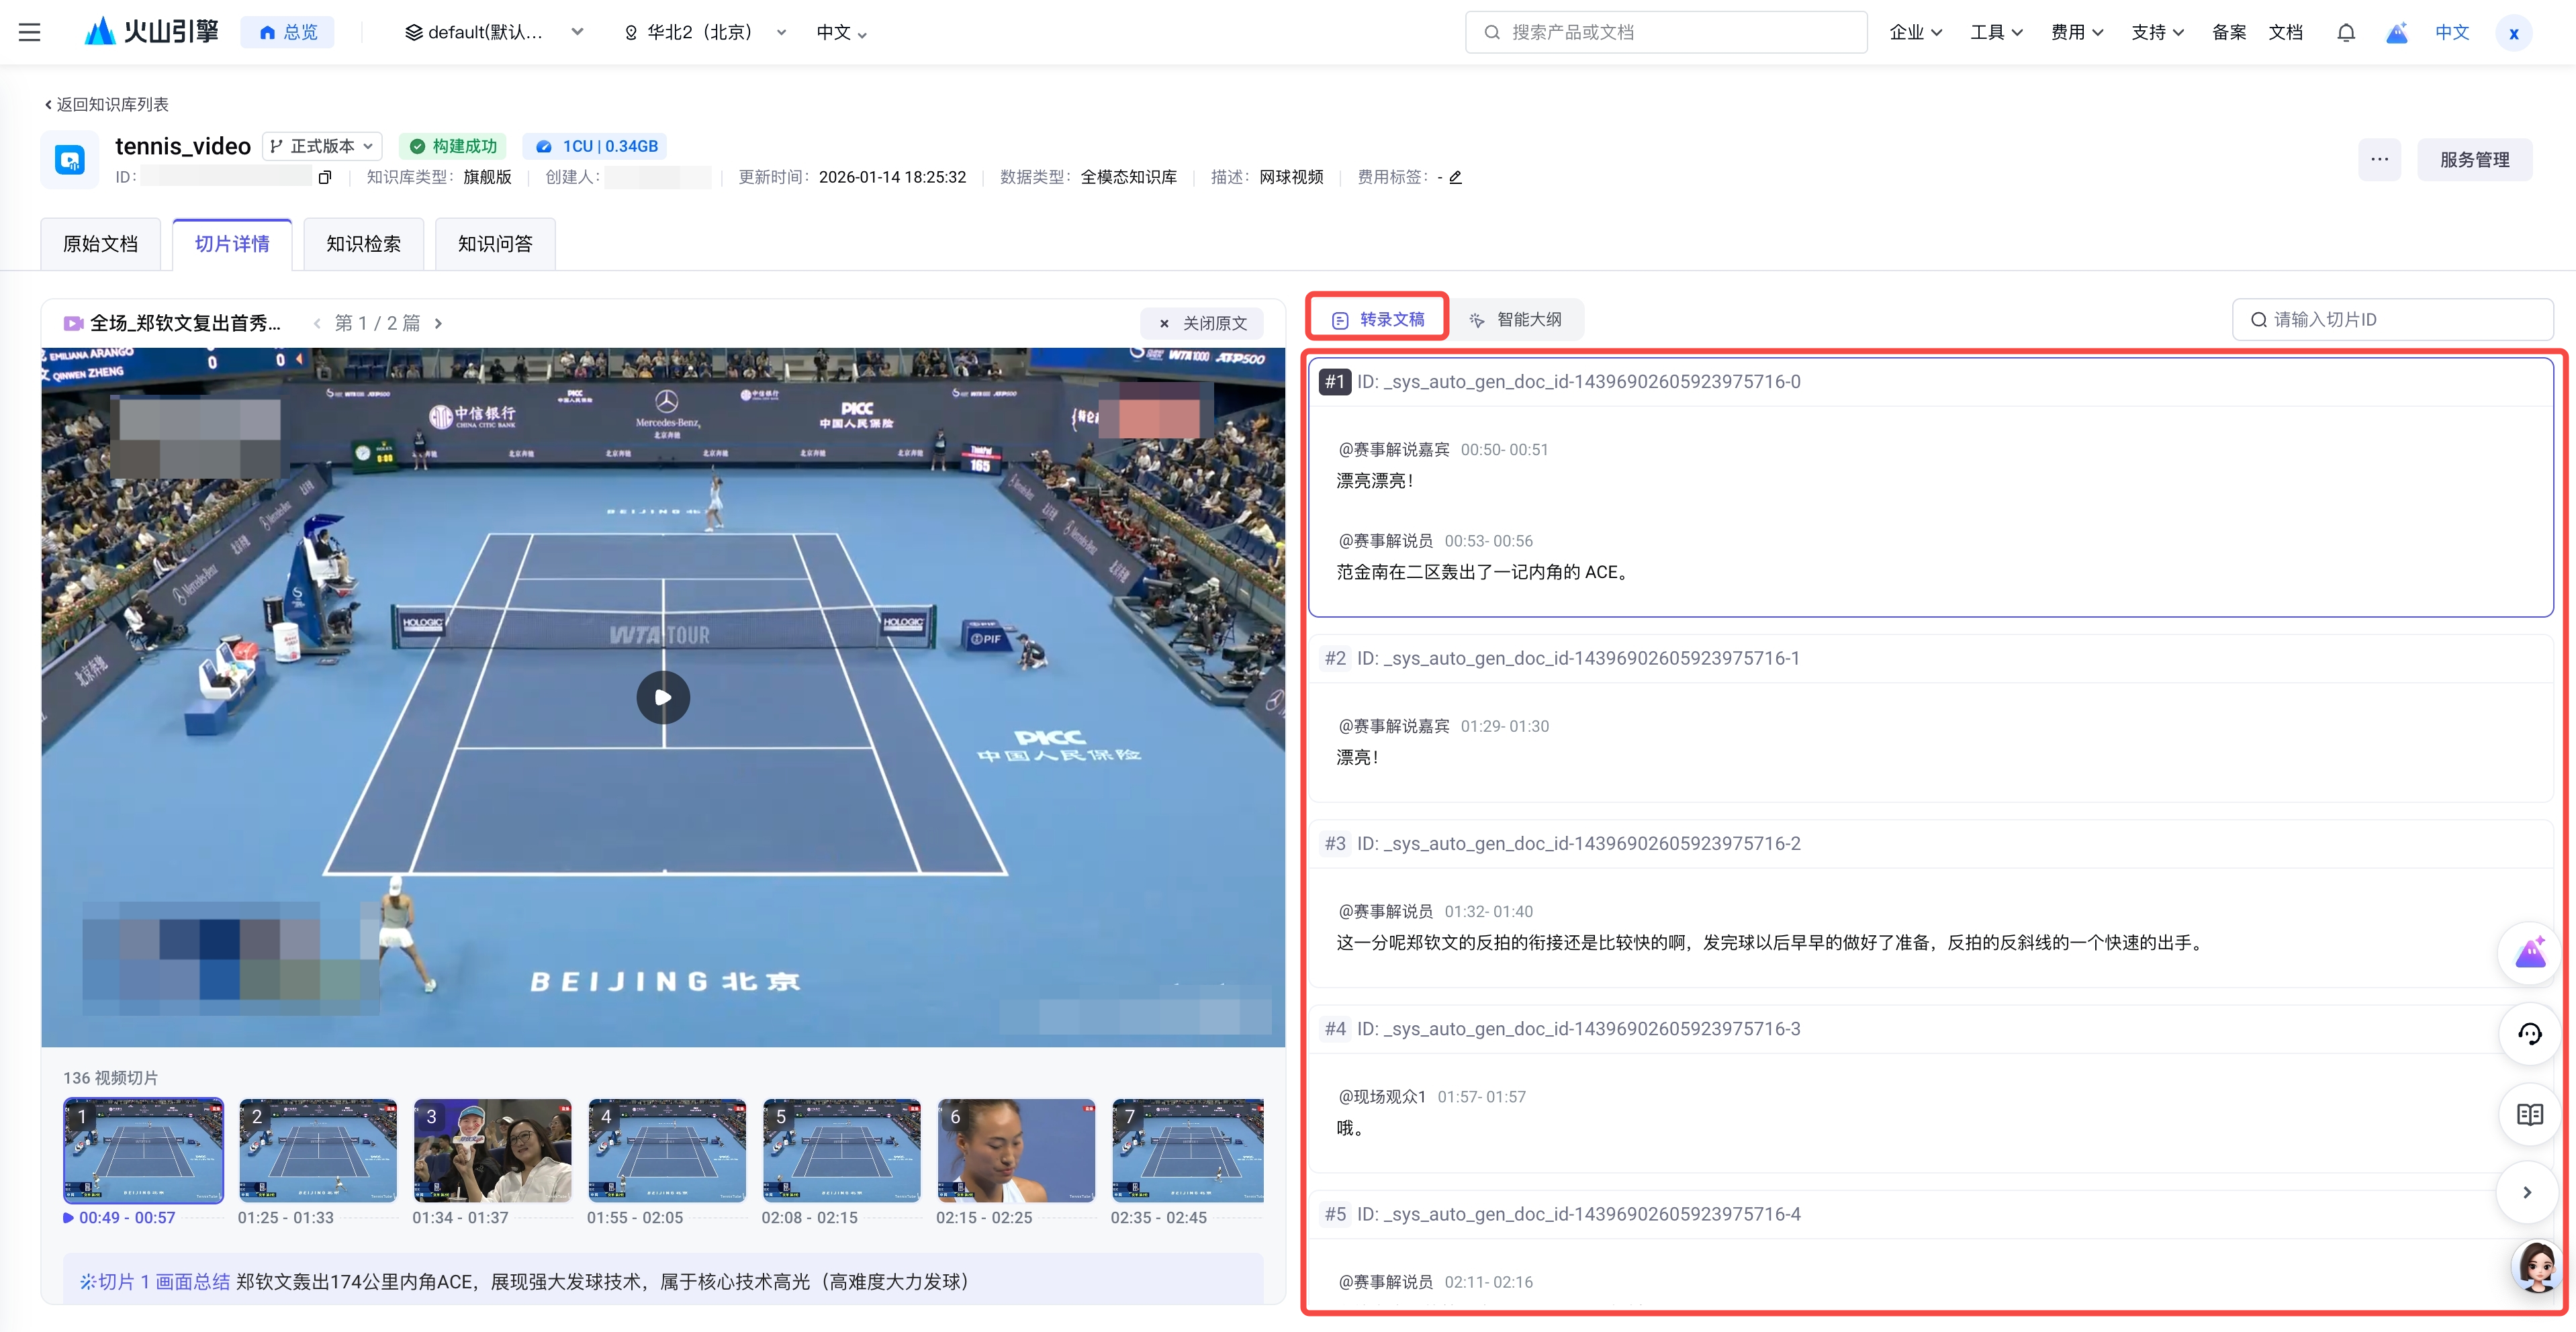Open the three-dots more options menu
This screenshot has height=1332, width=2576.
point(2379,160)
